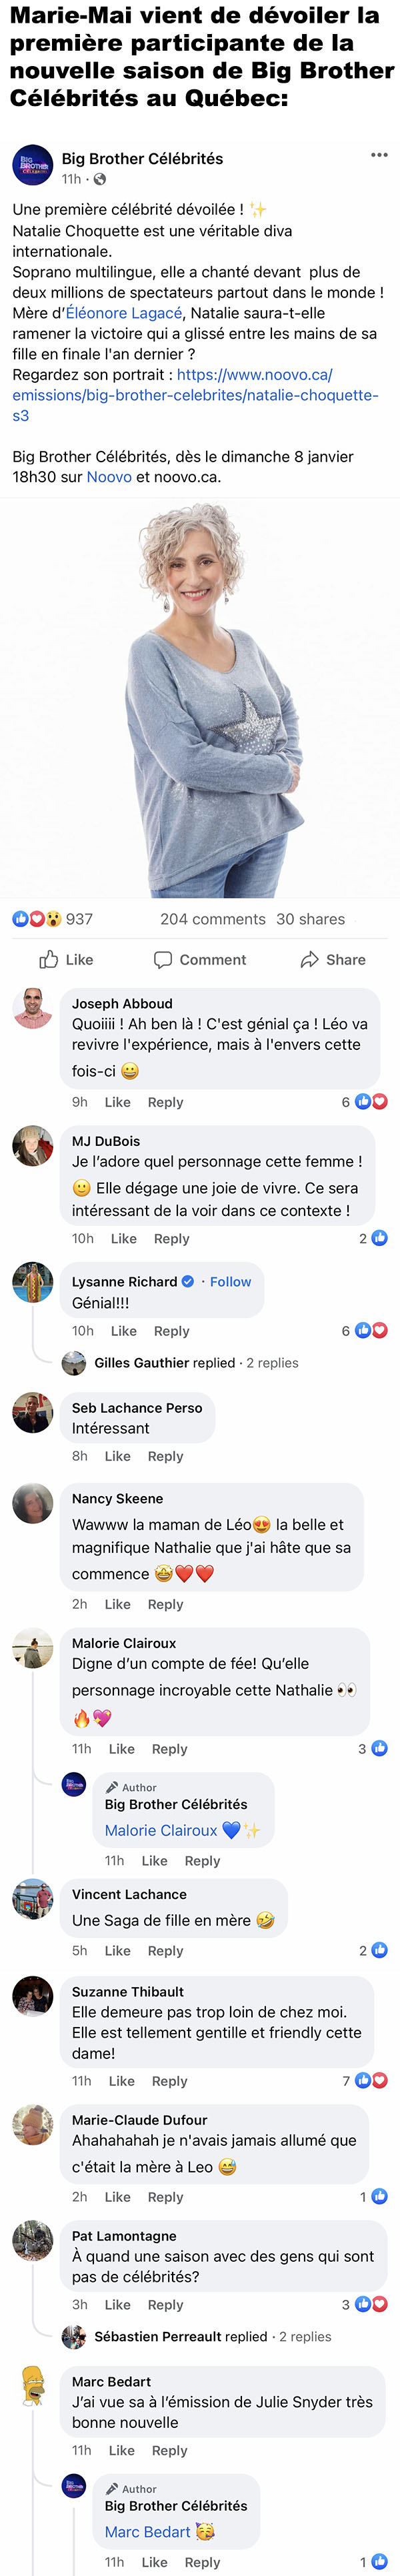Click the Share arrow icon

tap(309, 960)
